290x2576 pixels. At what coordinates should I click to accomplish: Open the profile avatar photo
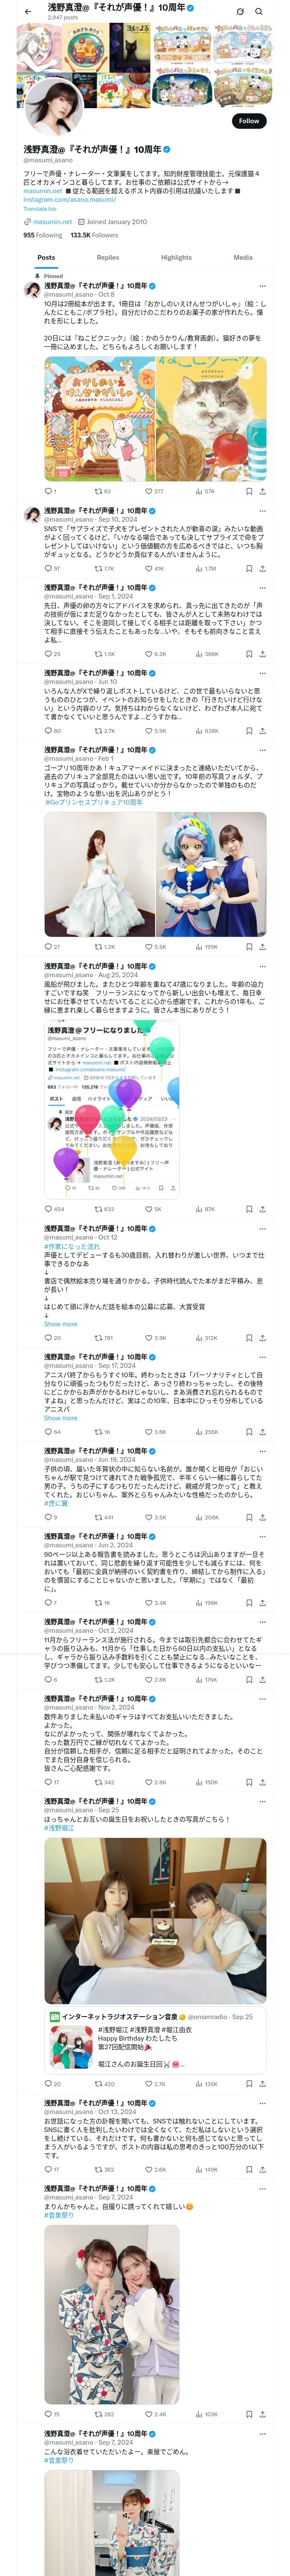pos(53,106)
